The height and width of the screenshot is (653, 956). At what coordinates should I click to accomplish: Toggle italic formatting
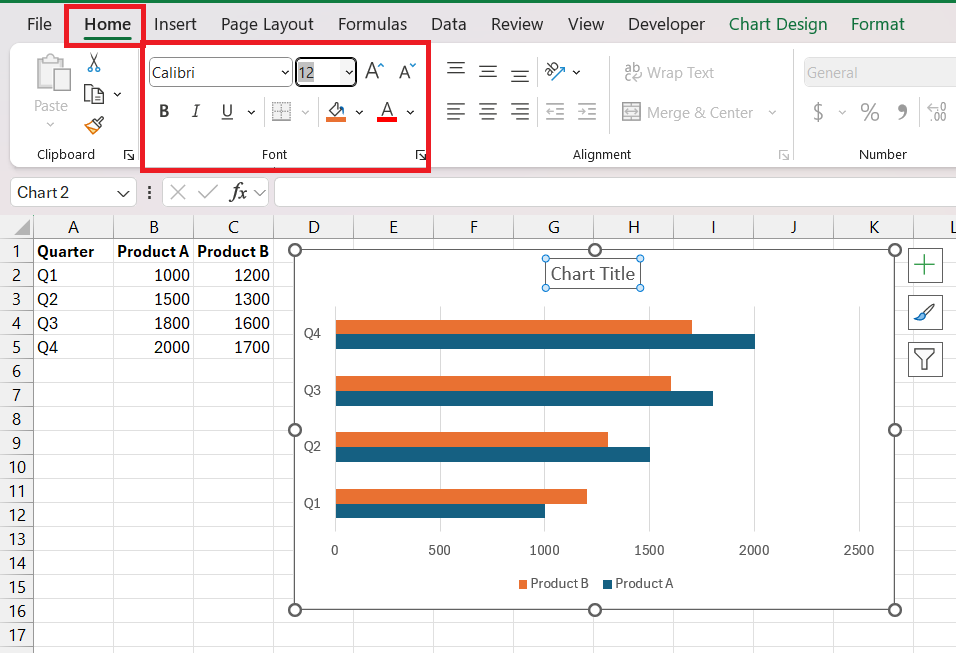(196, 111)
